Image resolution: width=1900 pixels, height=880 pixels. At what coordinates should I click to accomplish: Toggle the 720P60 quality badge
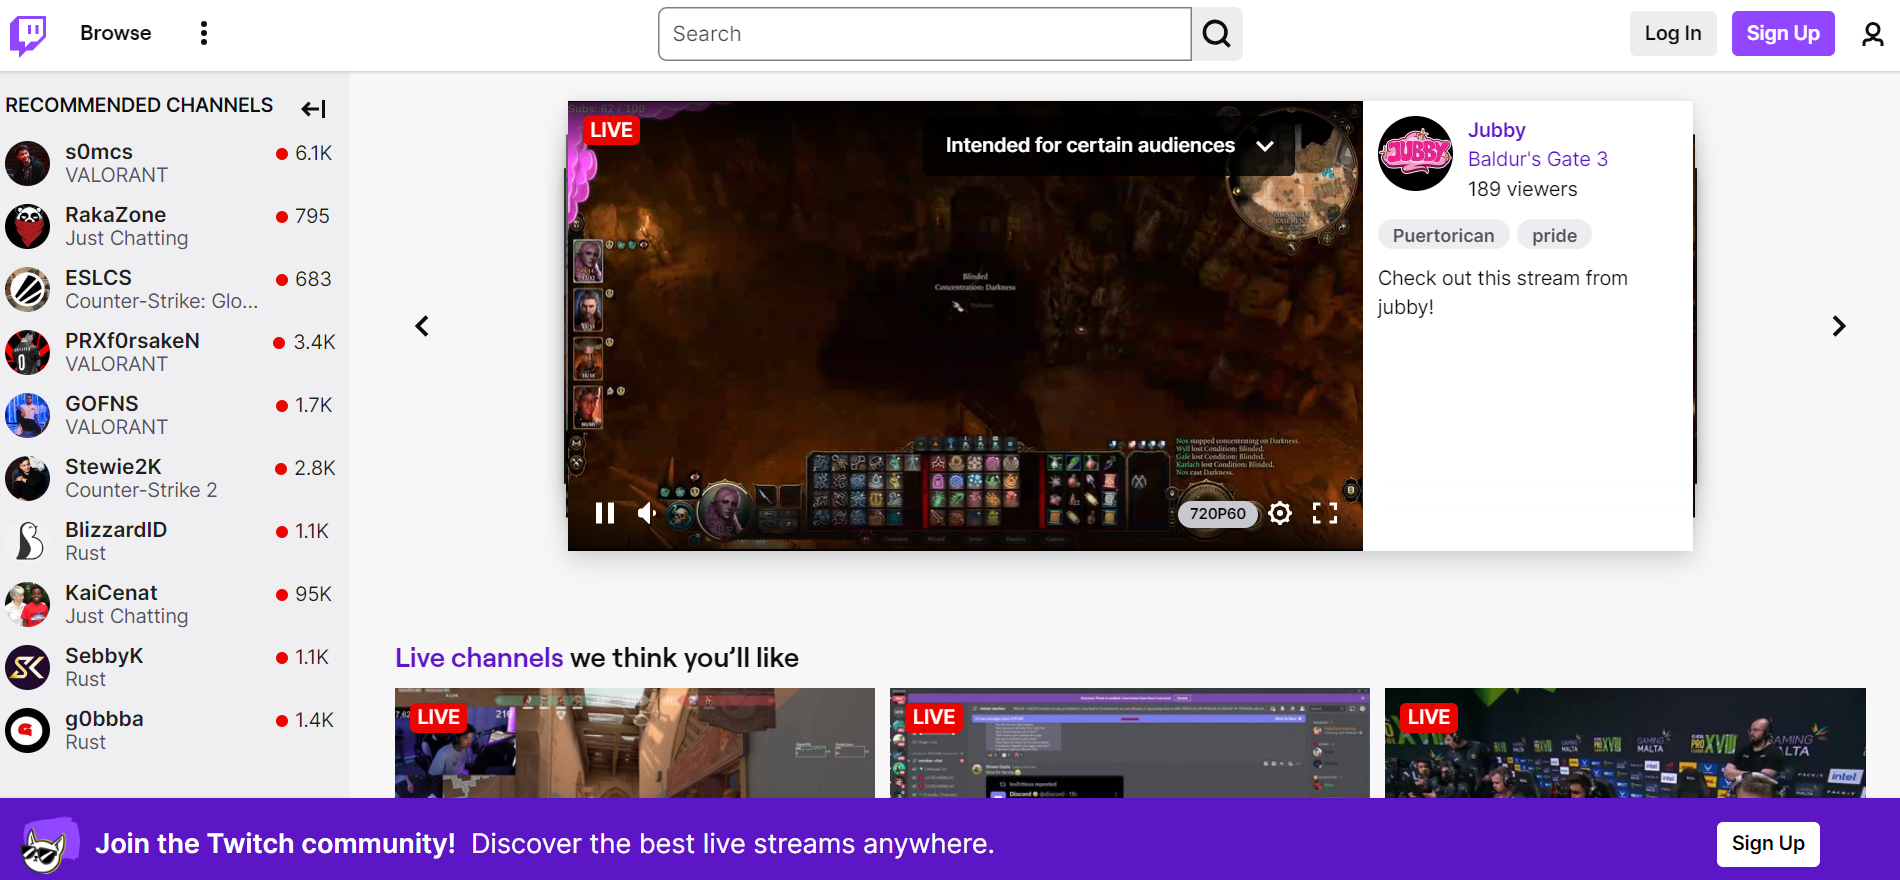click(x=1217, y=513)
